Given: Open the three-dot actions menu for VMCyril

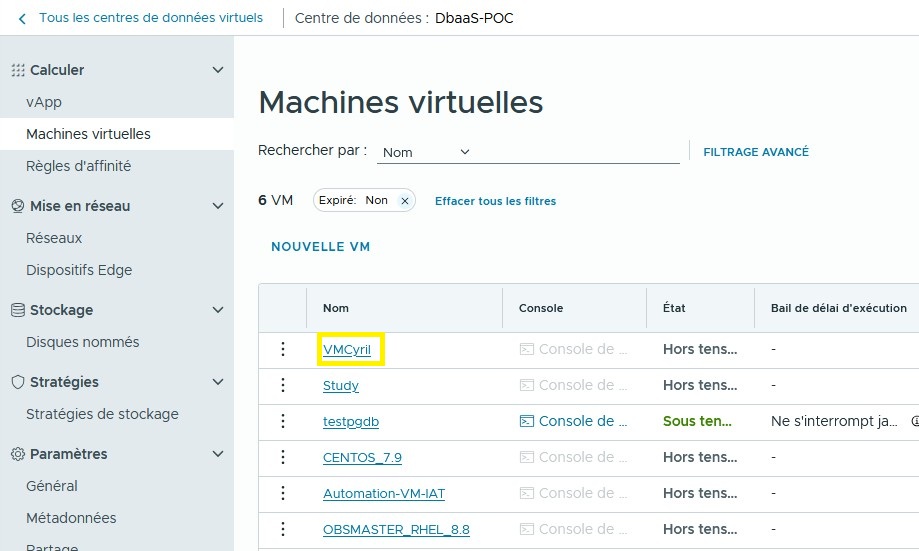Looking at the screenshot, I should click(283, 349).
